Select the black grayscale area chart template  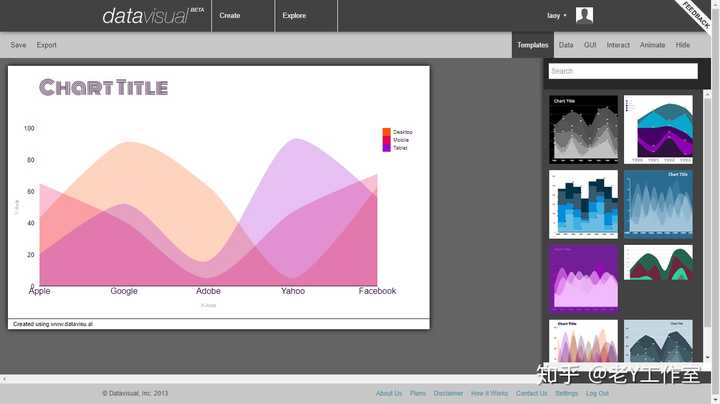(584, 129)
